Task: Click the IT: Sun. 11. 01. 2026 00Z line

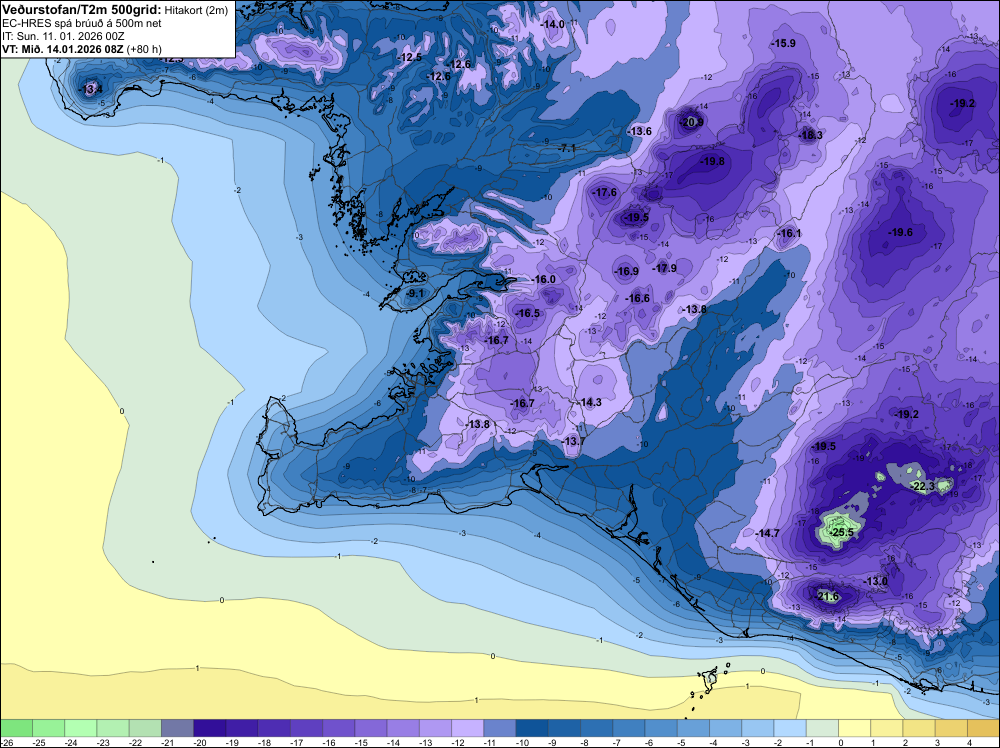Action: (x=63, y=36)
